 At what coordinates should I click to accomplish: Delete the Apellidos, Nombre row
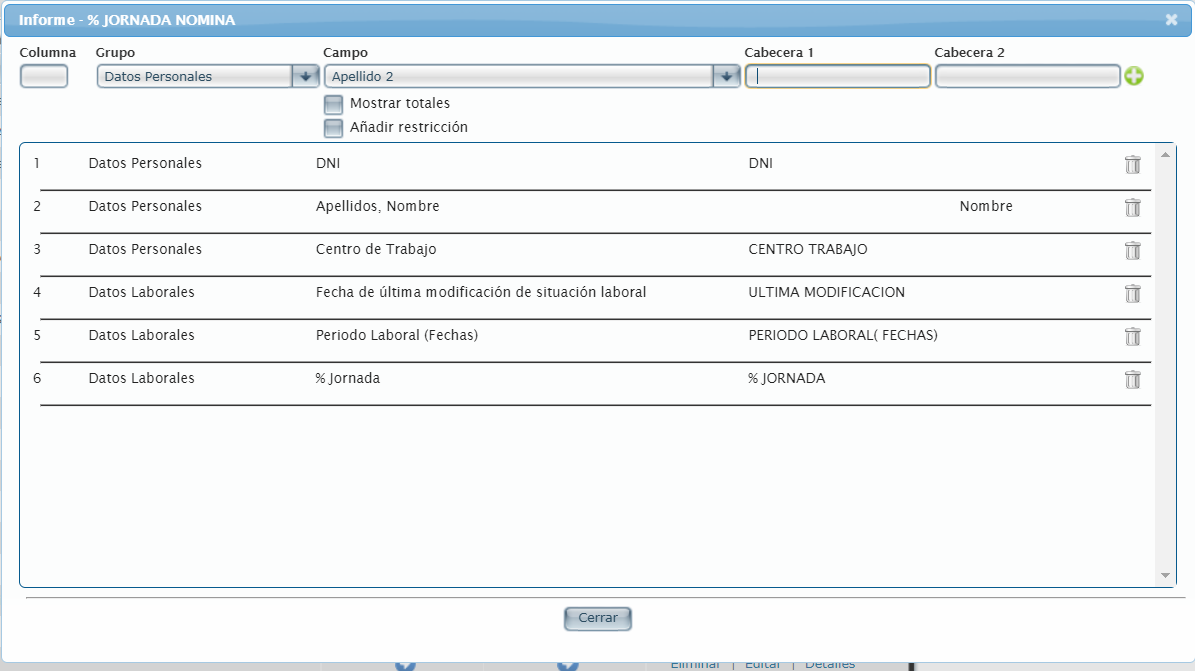1132,208
